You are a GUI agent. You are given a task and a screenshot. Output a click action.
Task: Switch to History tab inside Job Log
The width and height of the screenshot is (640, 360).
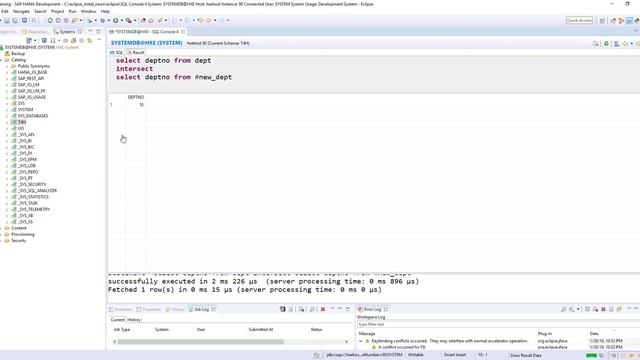click(133, 320)
